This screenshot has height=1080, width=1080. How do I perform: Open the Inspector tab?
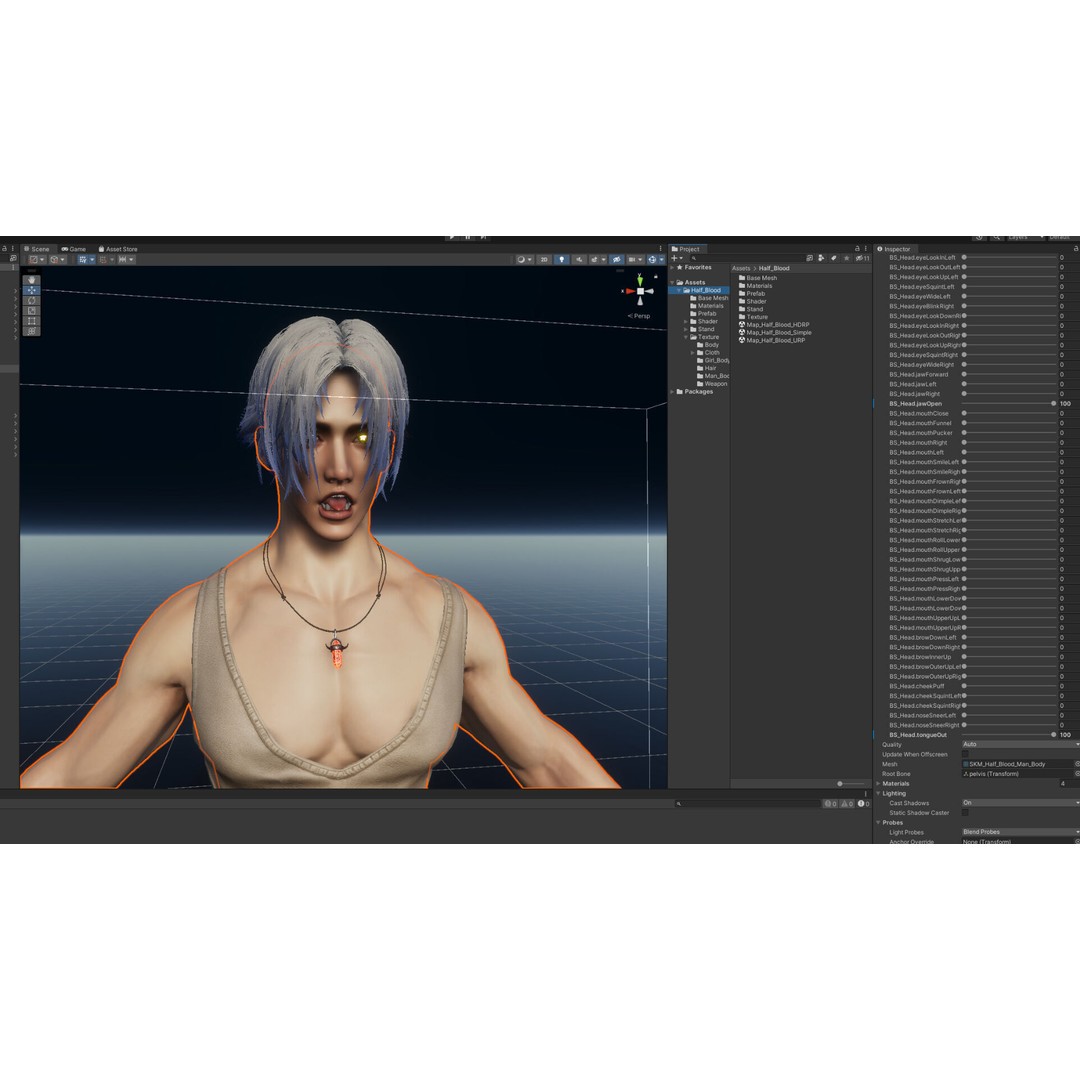[x=893, y=249]
